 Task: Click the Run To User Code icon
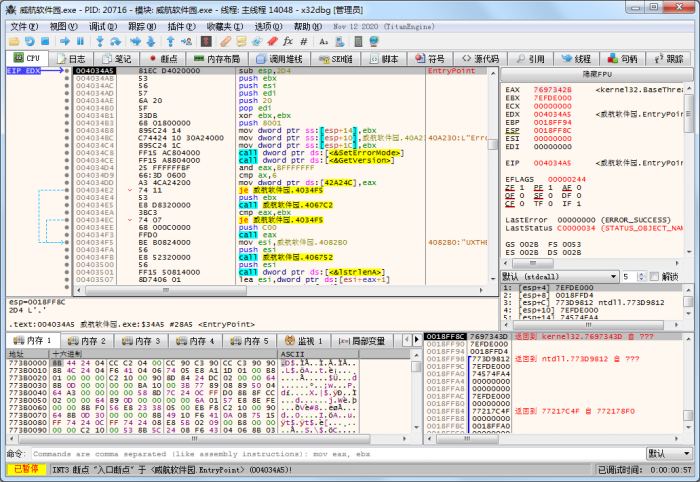(x=186, y=42)
